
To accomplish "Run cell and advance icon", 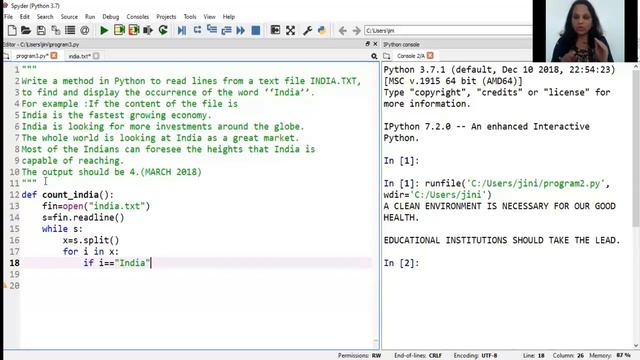I will 134,30.
